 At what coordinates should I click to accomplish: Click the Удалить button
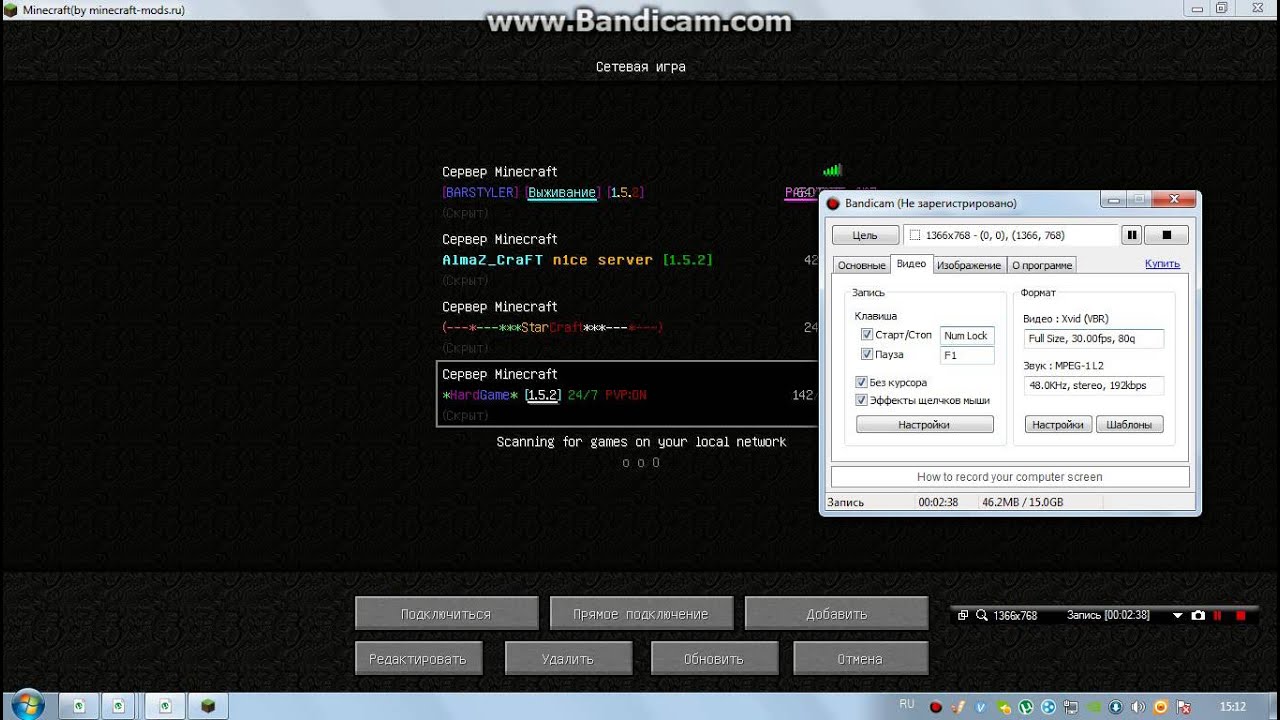point(568,659)
